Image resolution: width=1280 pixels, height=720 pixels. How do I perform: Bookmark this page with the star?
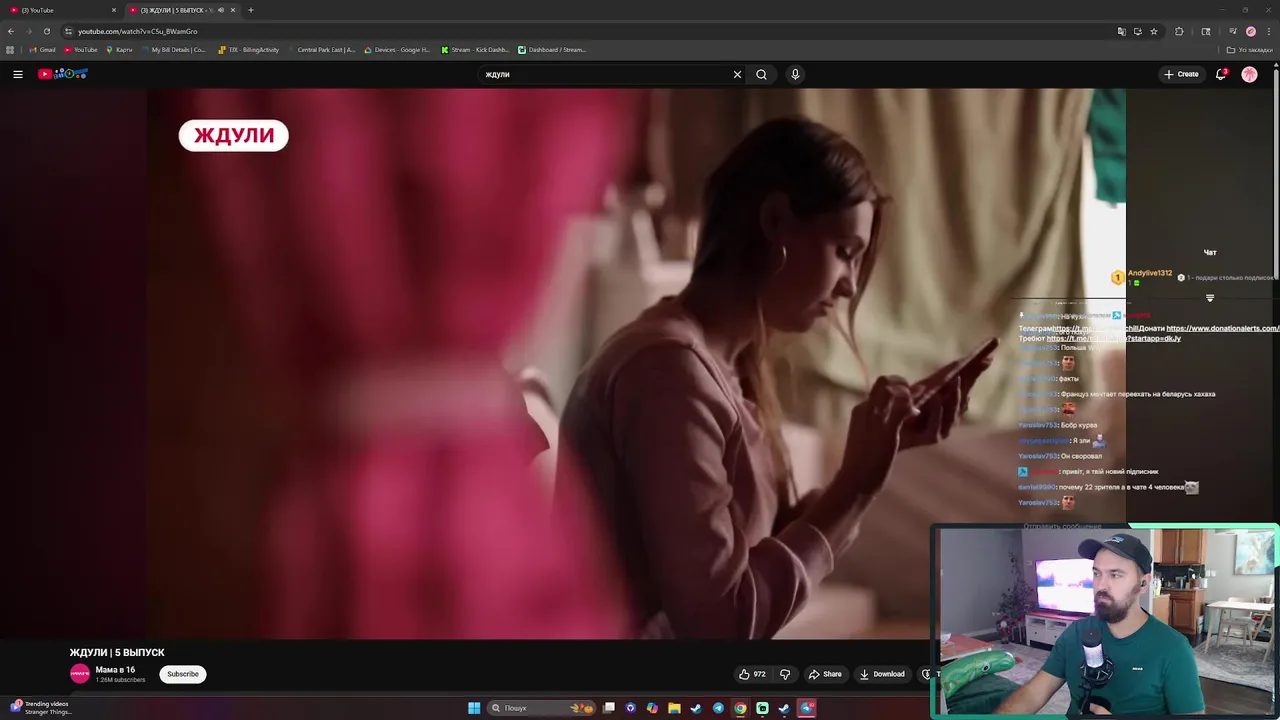1154,31
